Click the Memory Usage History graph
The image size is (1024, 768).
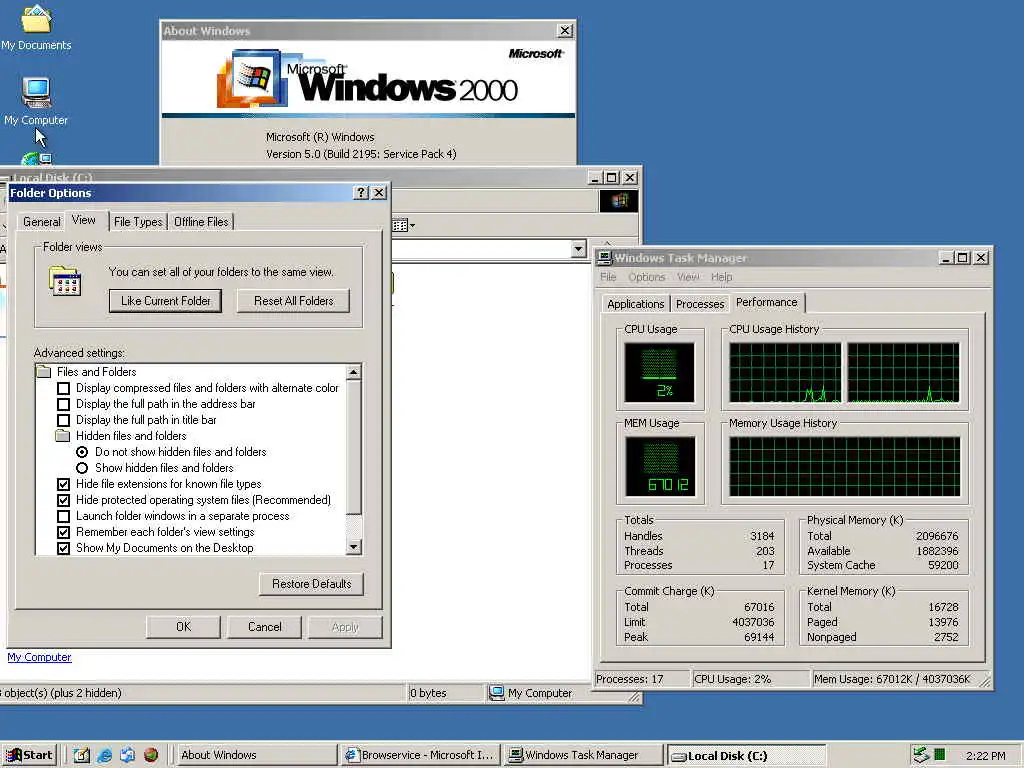tap(844, 466)
